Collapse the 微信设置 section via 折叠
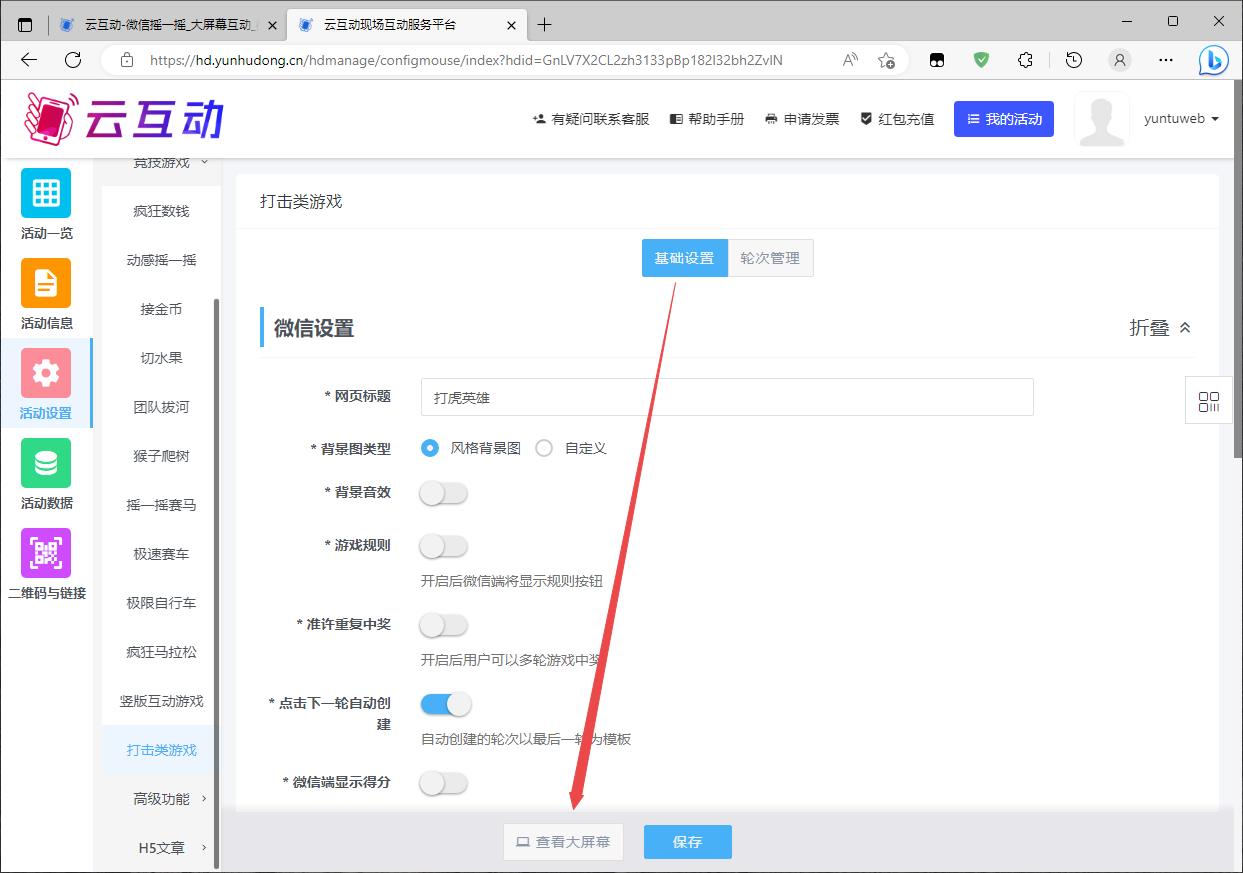The height and width of the screenshot is (873, 1243). (1160, 328)
